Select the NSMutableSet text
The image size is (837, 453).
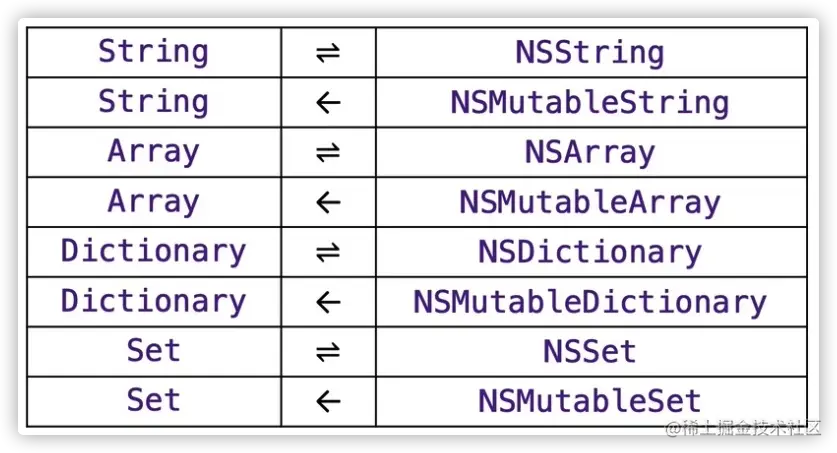point(589,401)
